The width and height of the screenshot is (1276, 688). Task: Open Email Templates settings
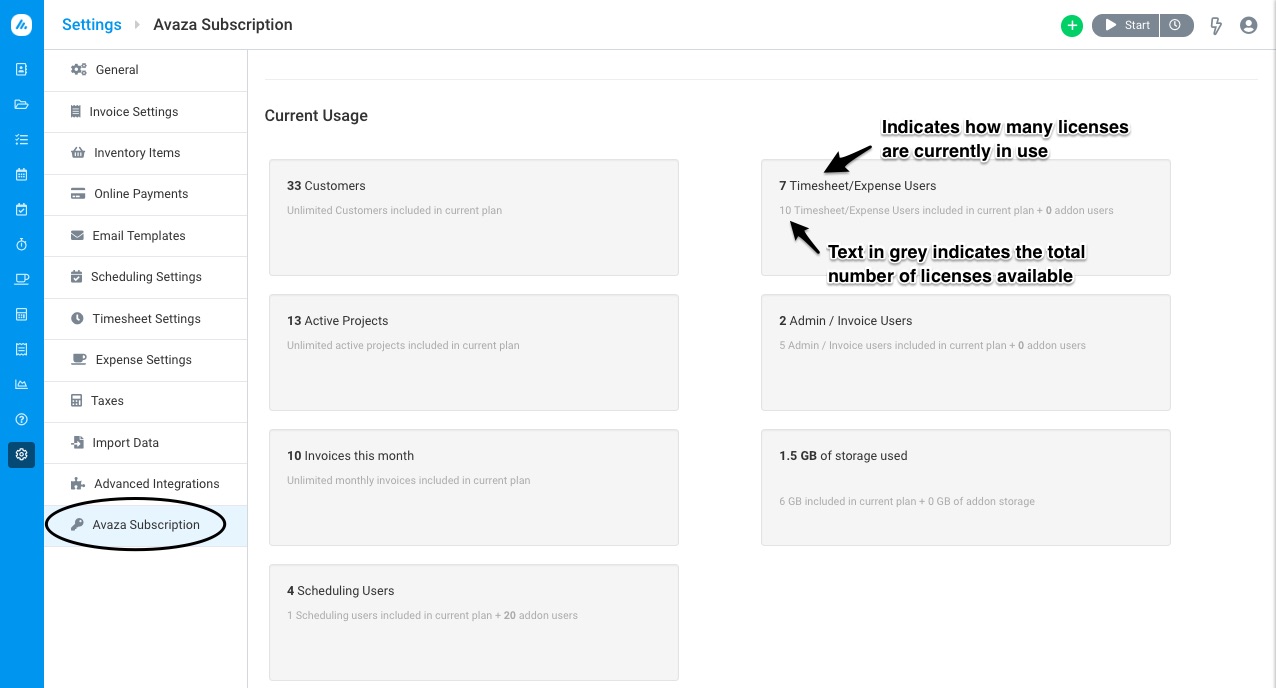[146, 236]
